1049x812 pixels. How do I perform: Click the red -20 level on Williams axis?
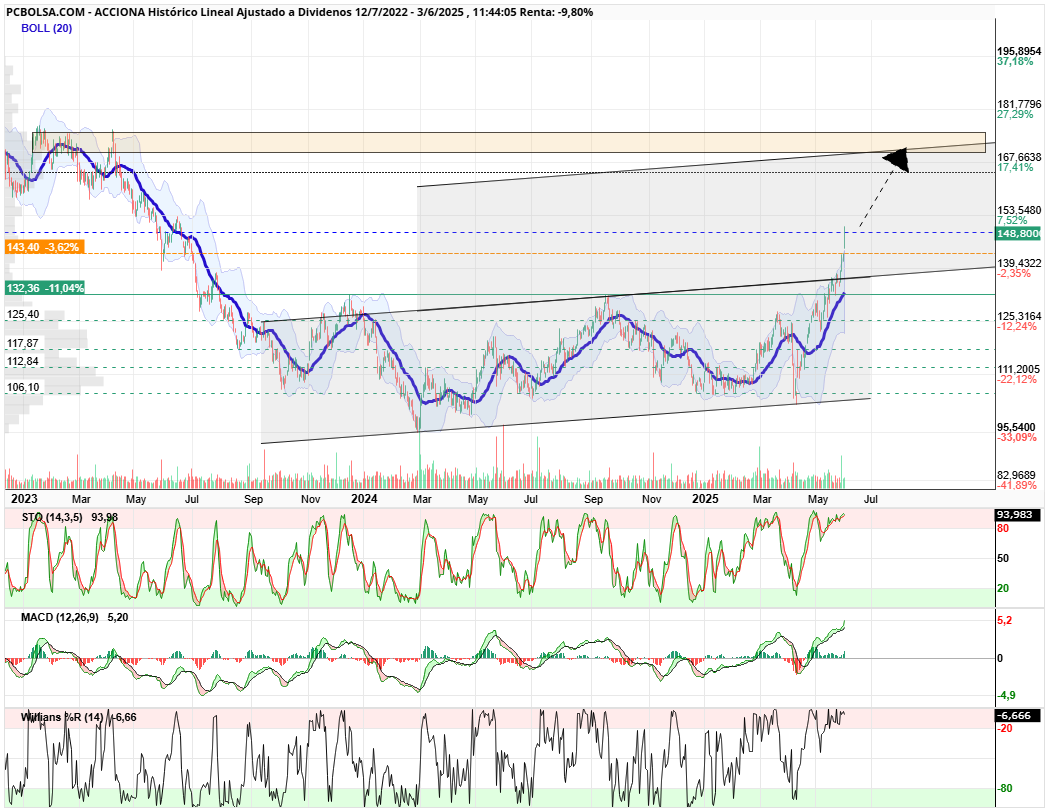[1005, 729]
